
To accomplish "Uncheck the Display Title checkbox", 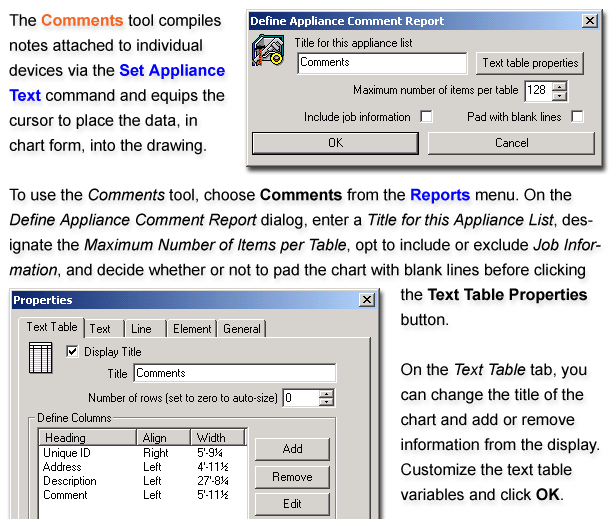I will [72, 351].
